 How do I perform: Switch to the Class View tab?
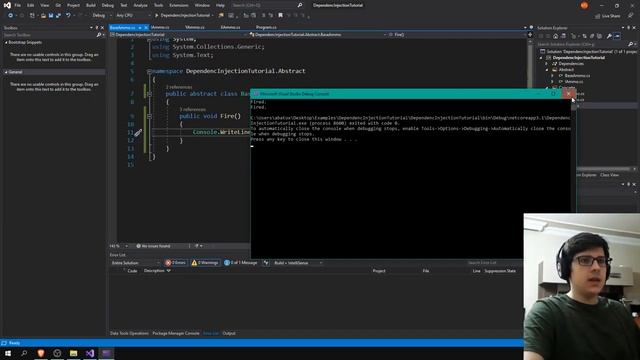click(609, 175)
